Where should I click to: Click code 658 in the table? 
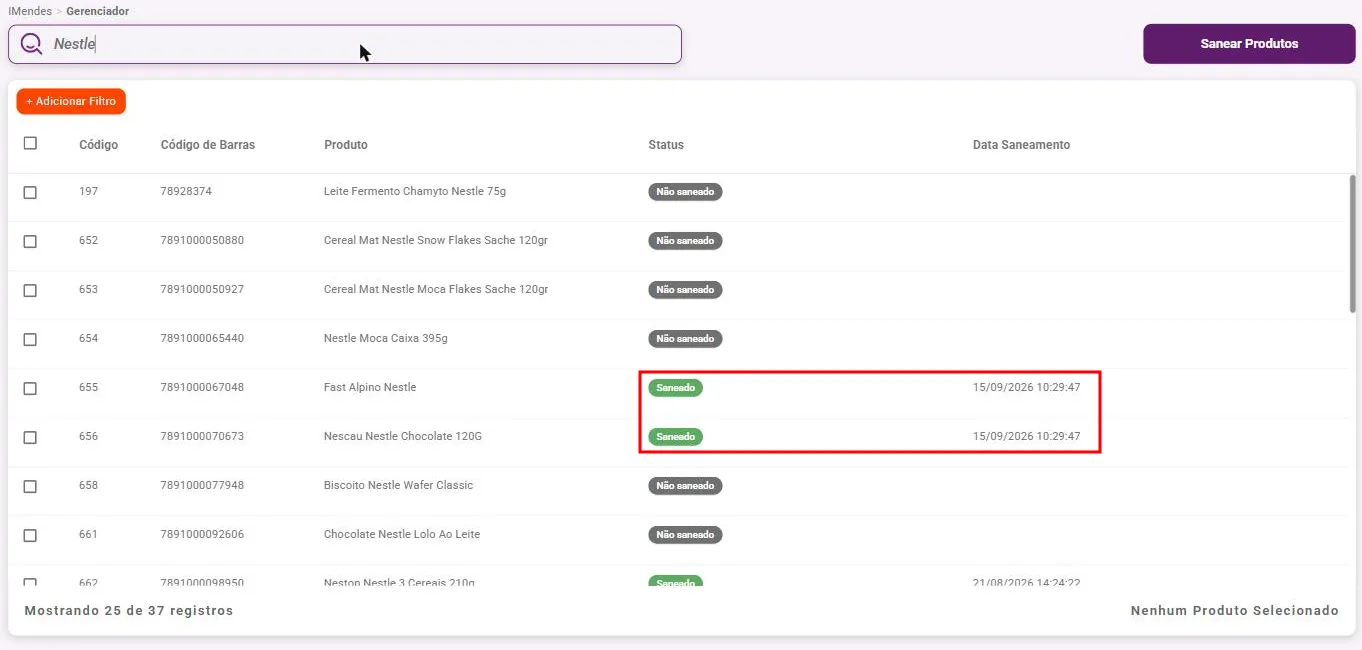pyautogui.click(x=88, y=485)
